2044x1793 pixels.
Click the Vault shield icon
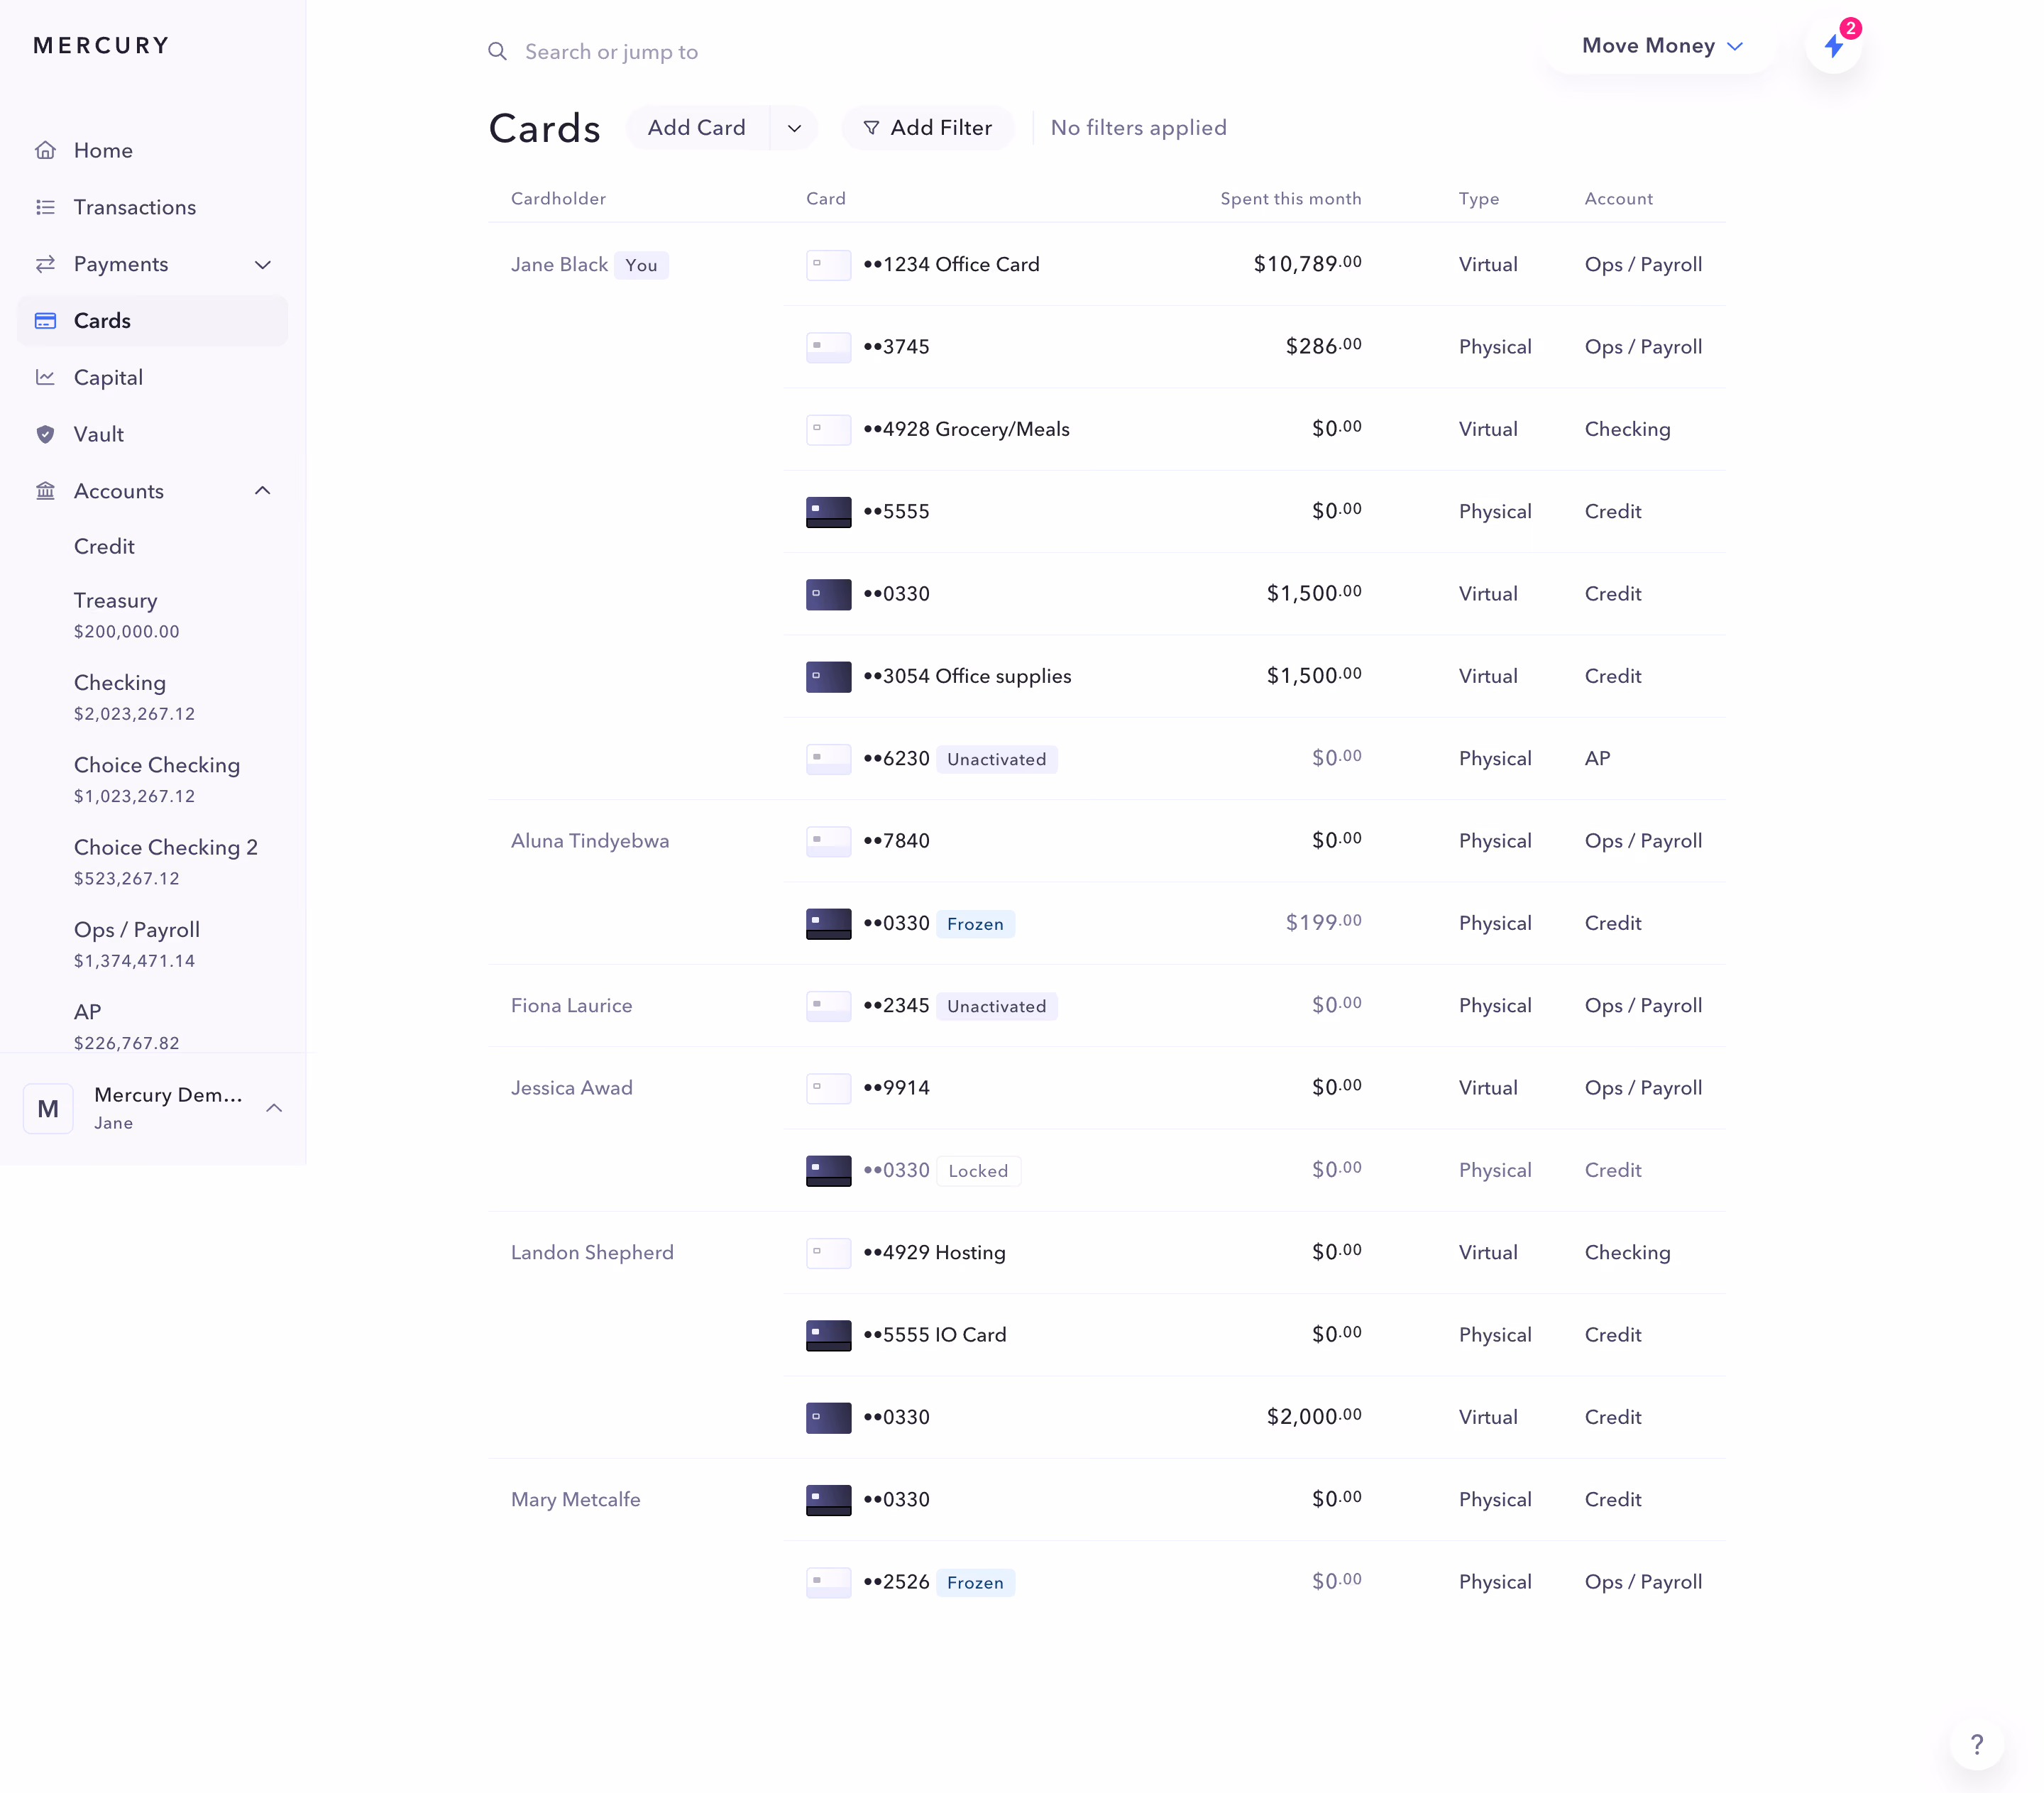45,434
